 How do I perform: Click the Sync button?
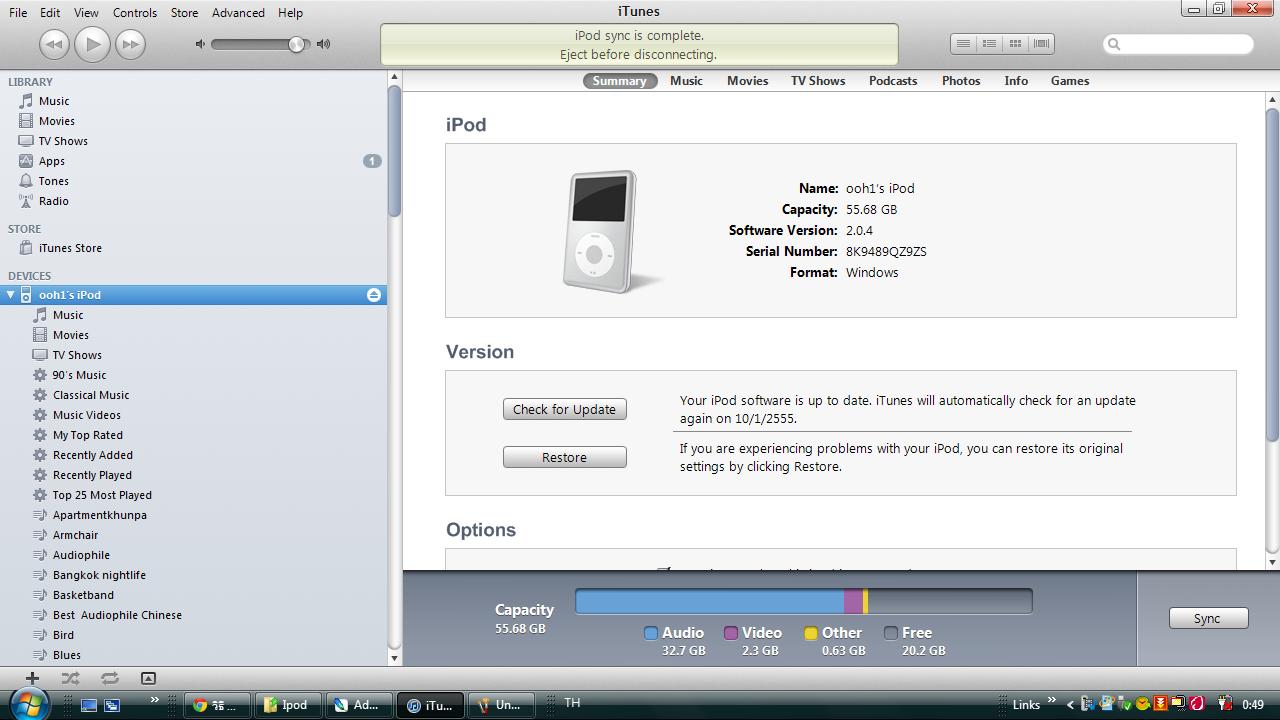[x=1207, y=618]
